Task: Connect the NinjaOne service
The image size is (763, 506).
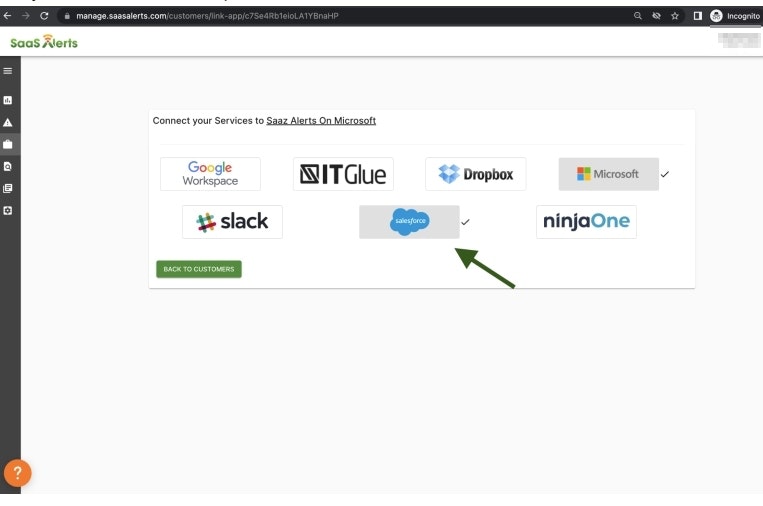Action: (x=586, y=222)
